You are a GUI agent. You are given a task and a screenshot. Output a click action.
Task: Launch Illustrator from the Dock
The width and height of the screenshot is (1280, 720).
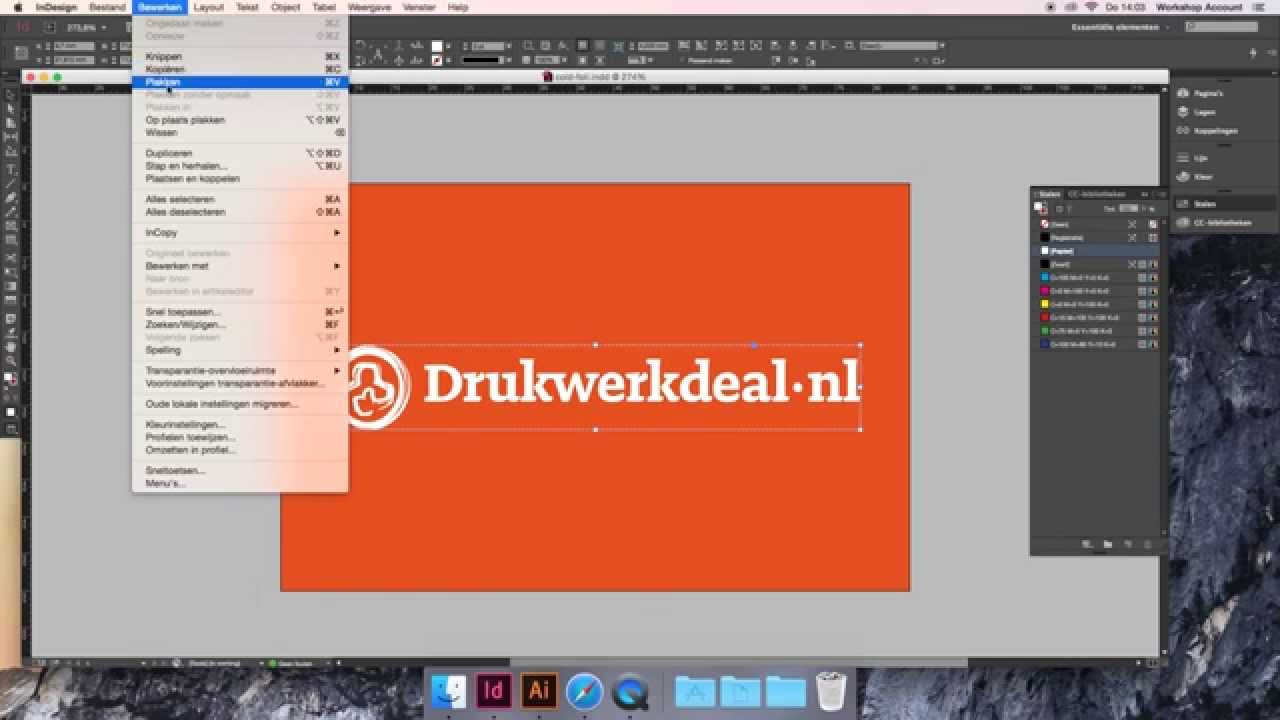539,691
